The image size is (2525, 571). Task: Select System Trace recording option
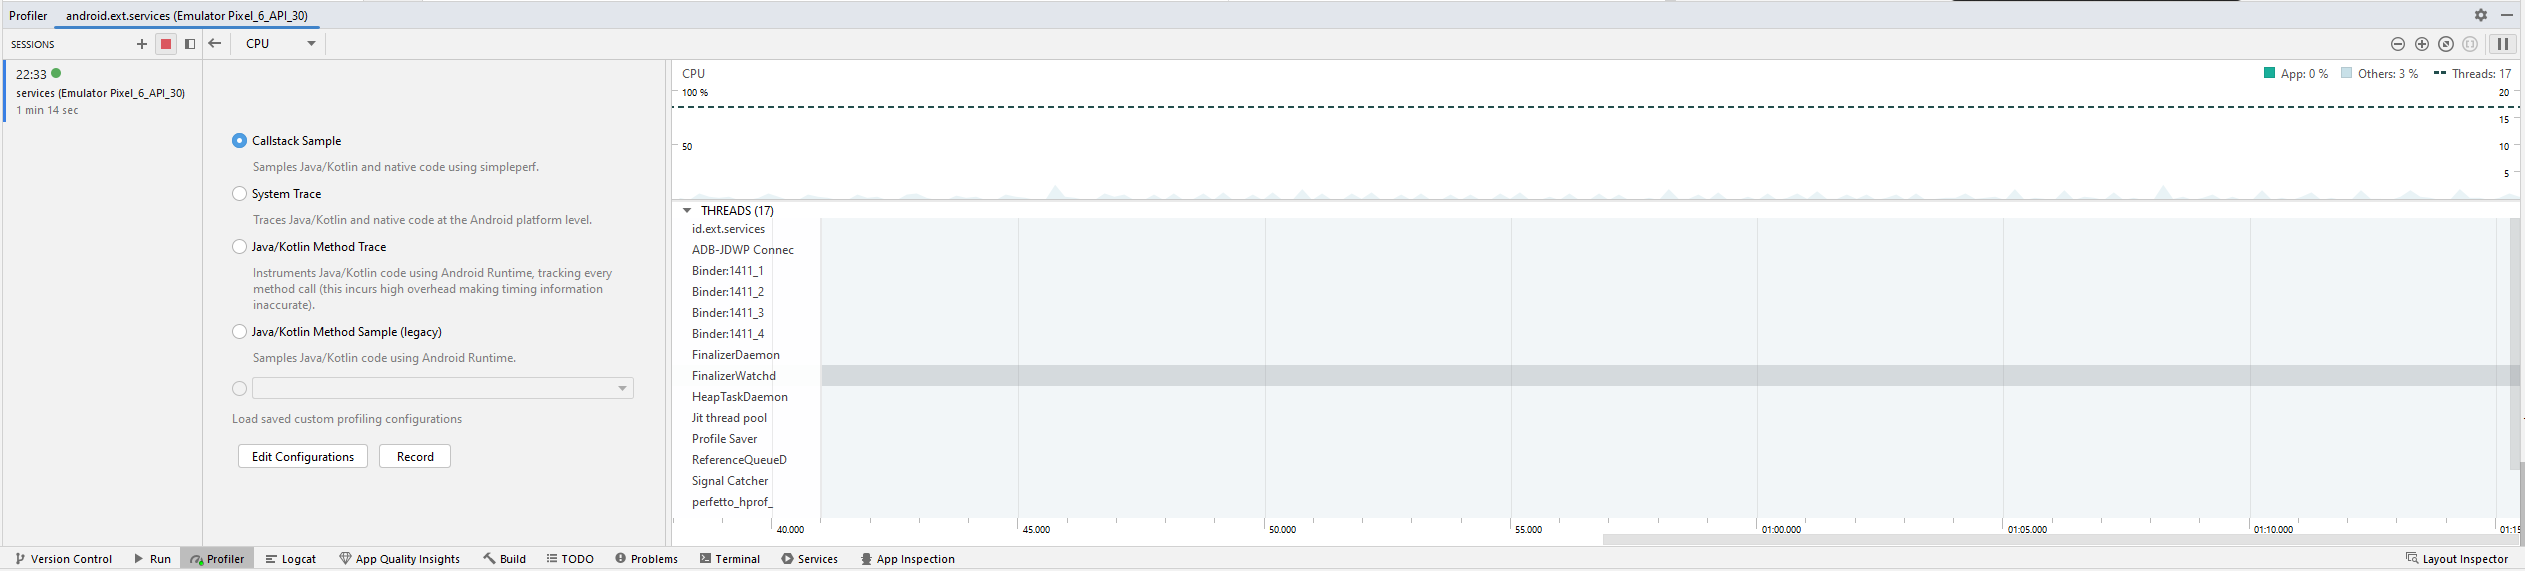click(x=240, y=194)
